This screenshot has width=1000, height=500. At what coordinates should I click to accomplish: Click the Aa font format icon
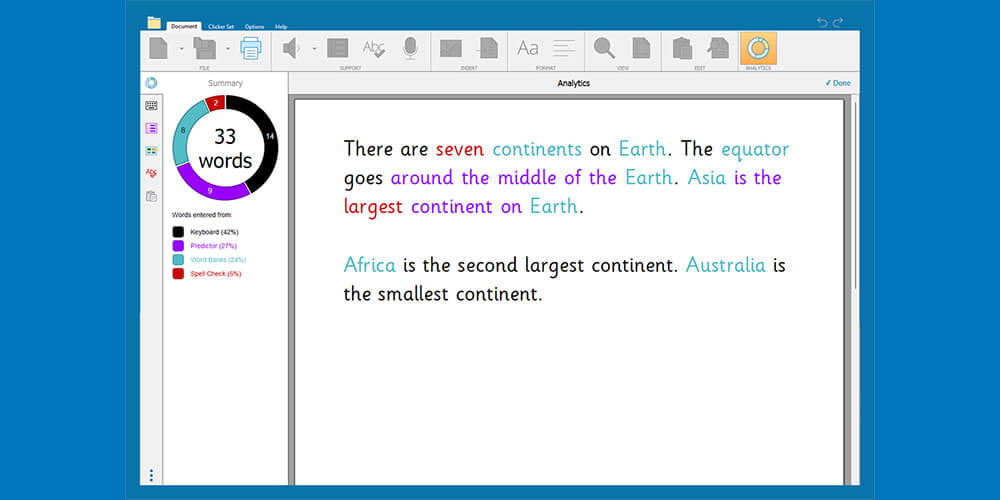[x=527, y=48]
